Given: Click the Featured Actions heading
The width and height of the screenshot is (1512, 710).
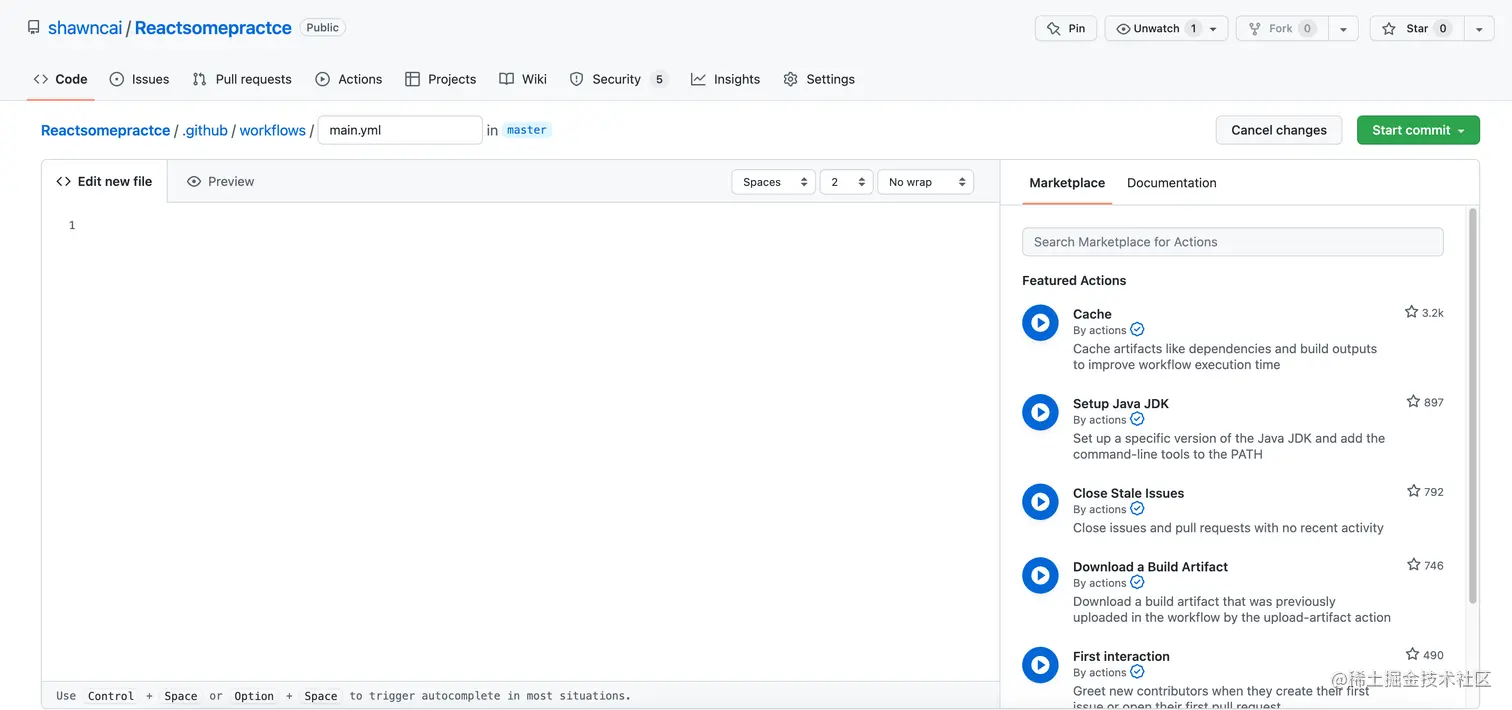Looking at the screenshot, I should point(1074,281).
